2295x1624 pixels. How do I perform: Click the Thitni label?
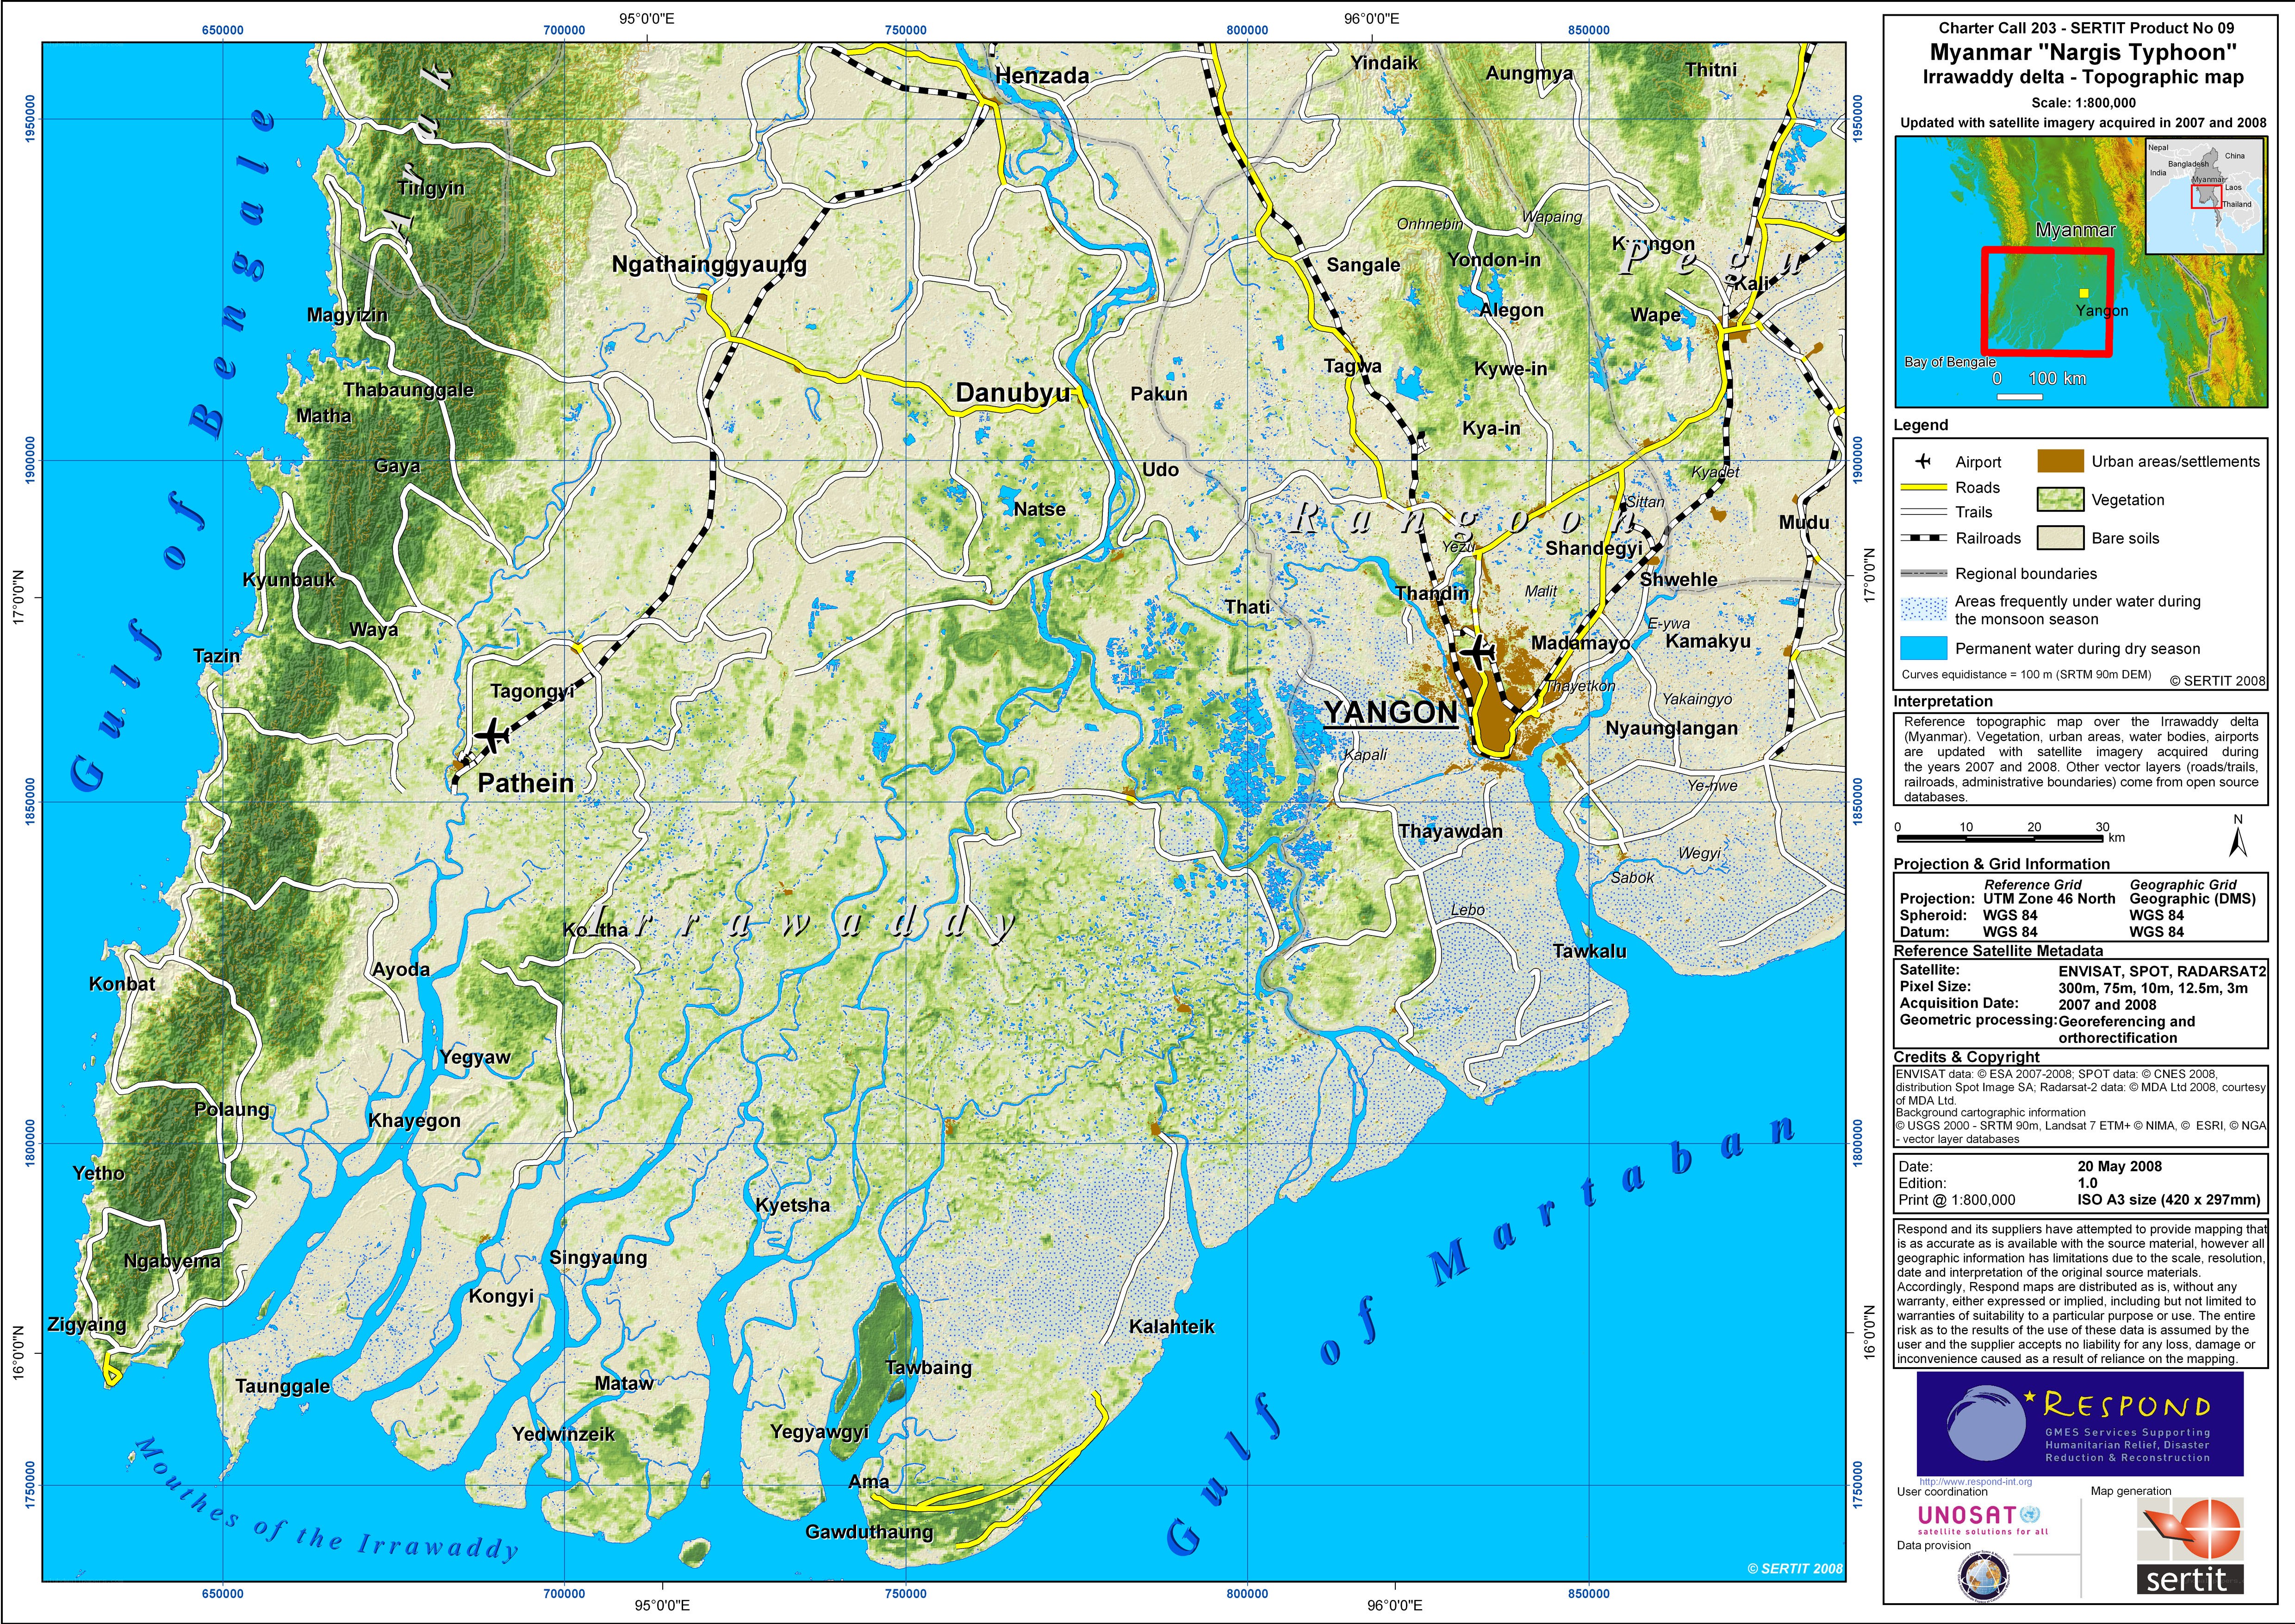[1711, 70]
